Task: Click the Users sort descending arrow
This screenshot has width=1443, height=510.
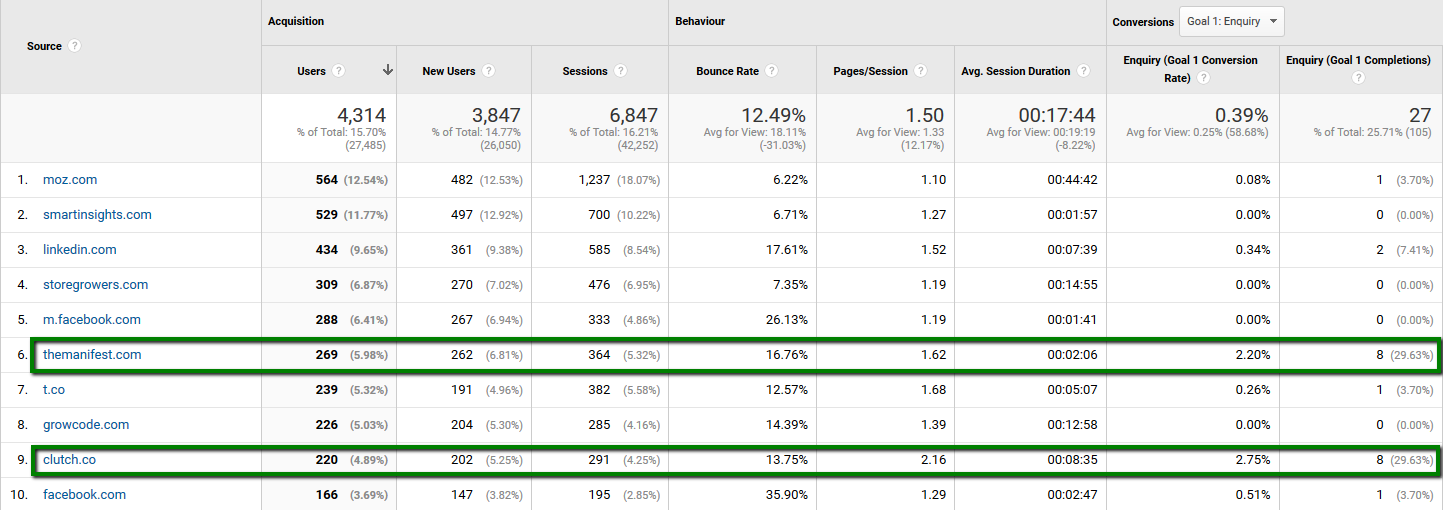Action: point(387,70)
